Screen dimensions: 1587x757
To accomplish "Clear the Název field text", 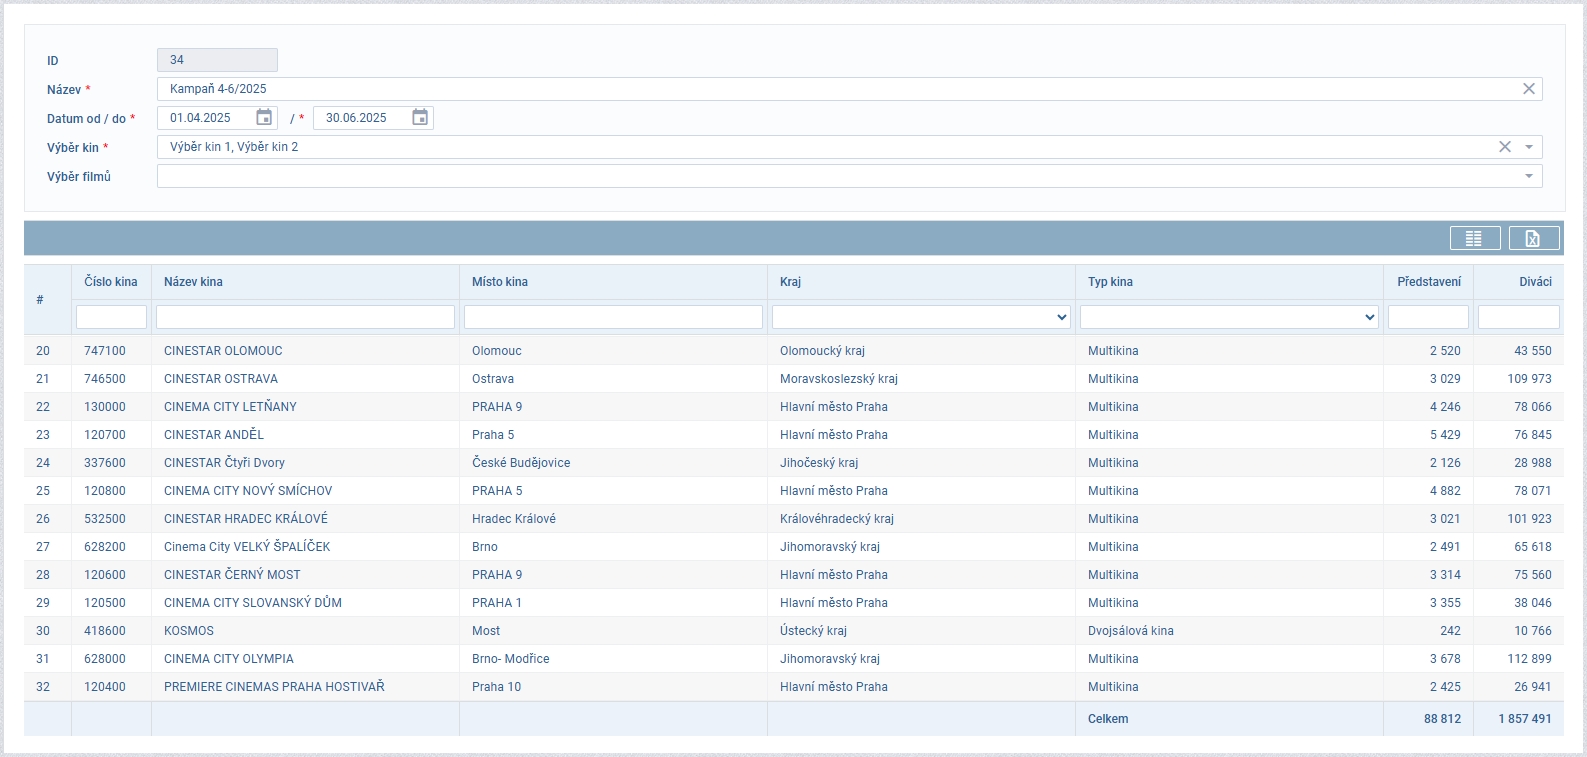I will (1528, 89).
